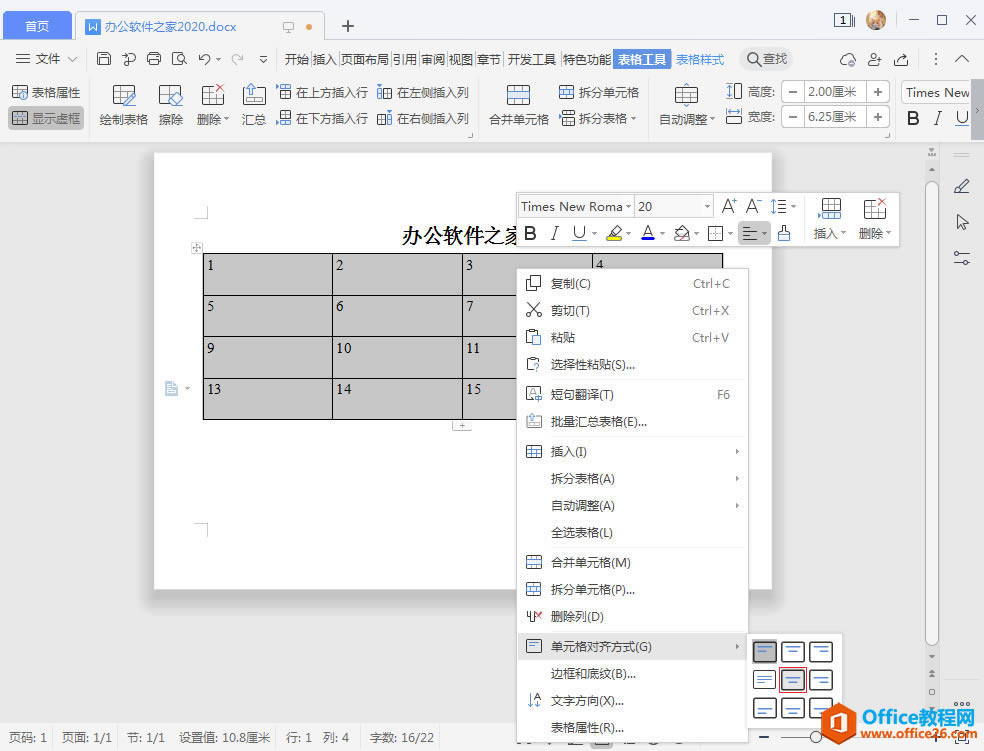Click the share/export icon at top right
Screen dimensions: 984x751
tap(901, 60)
